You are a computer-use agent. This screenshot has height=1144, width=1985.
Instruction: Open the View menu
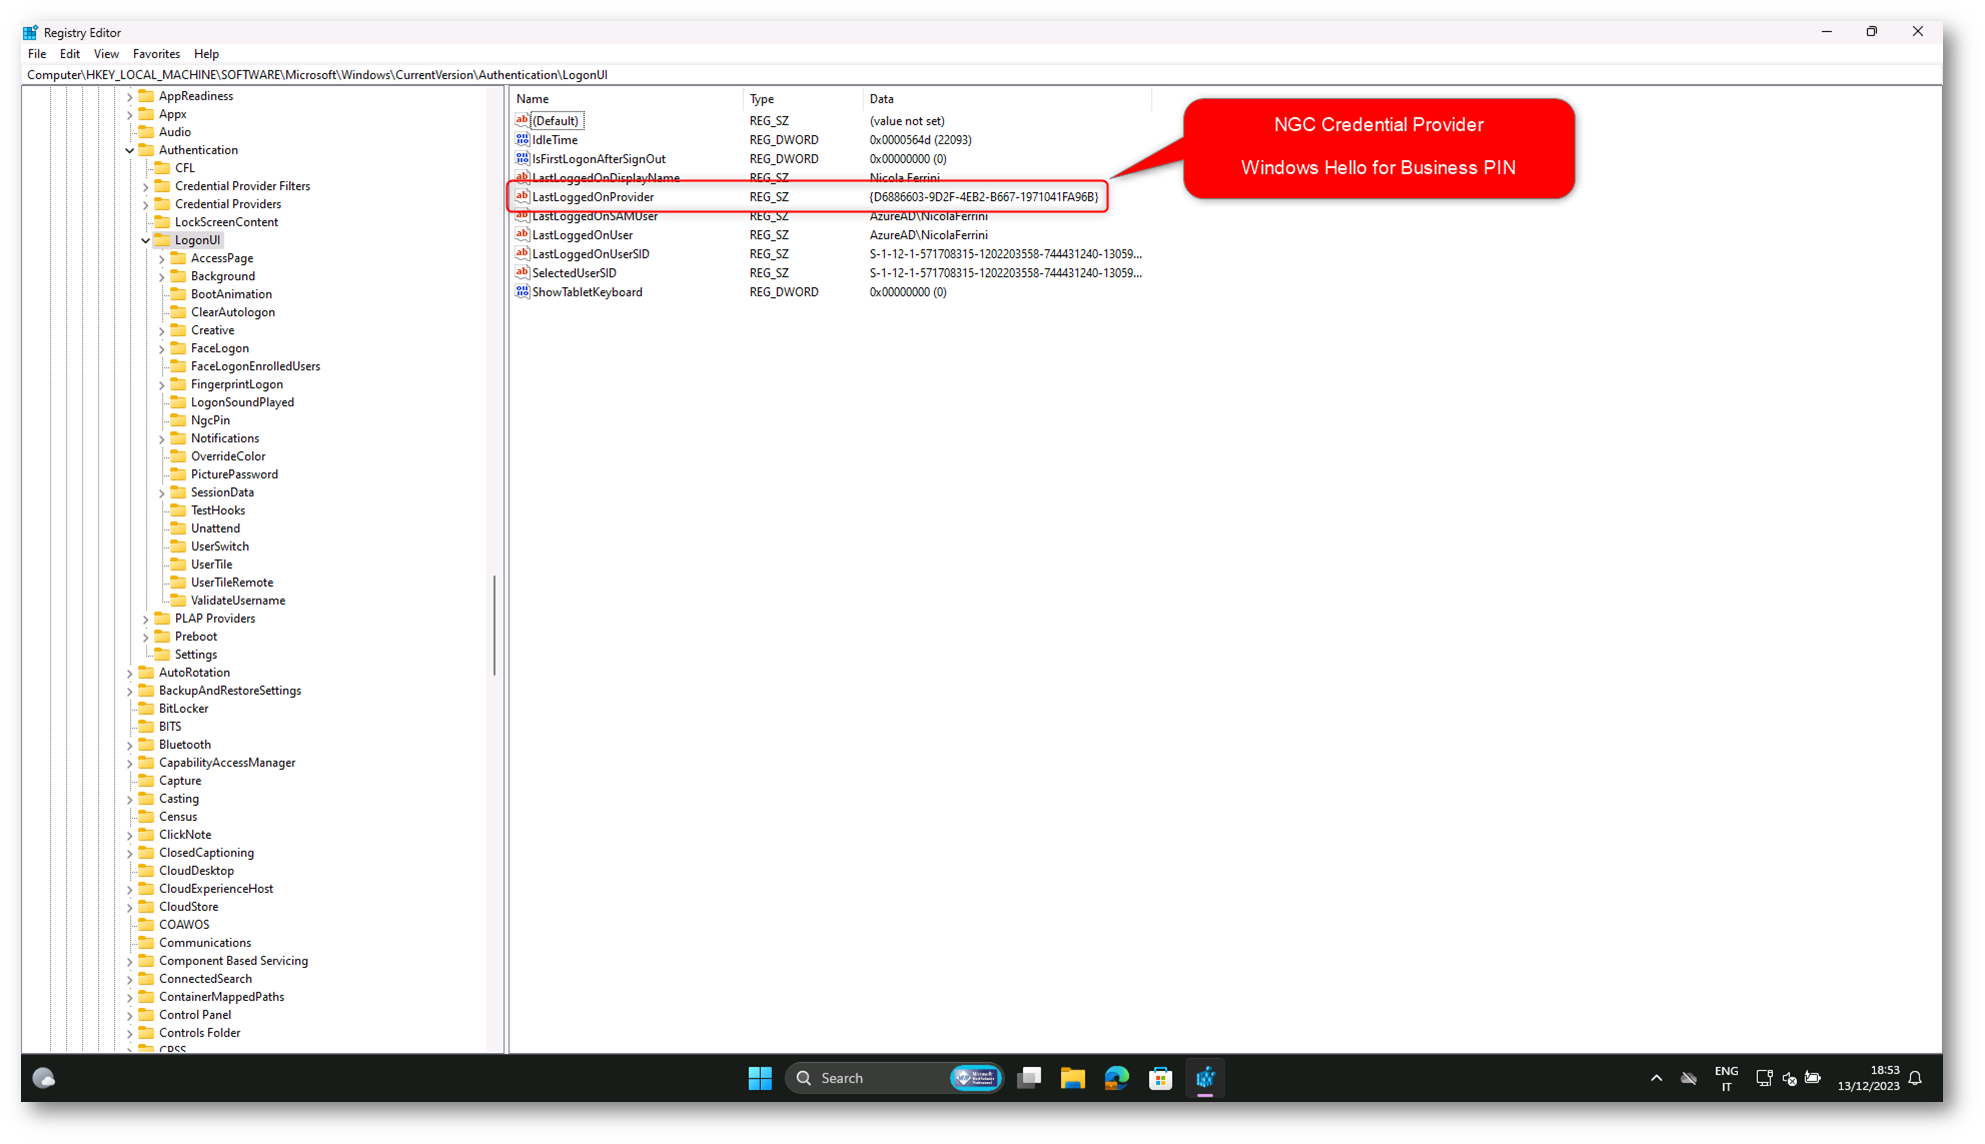[106, 54]
